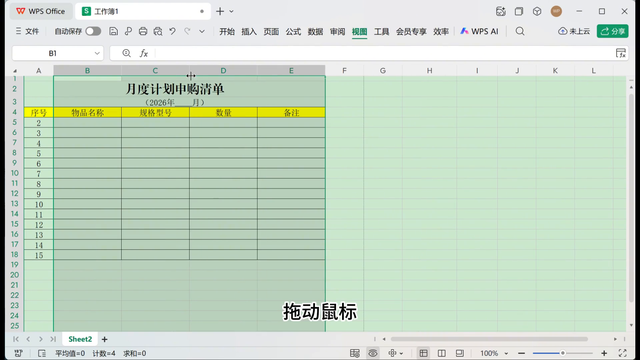
Task: Go to the last sheet navigation arrow
Action: click(53, 339)
